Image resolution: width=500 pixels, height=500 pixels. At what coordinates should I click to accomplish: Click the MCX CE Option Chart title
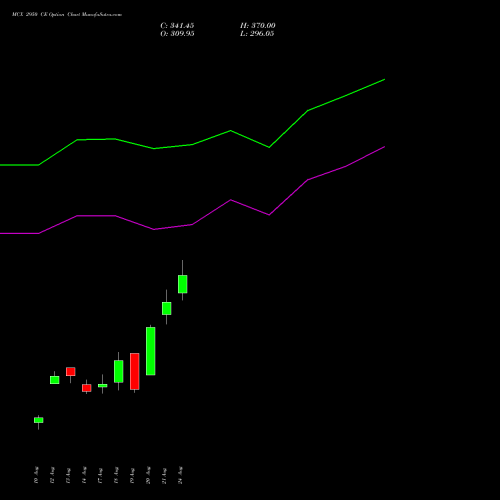click(67, 15)
